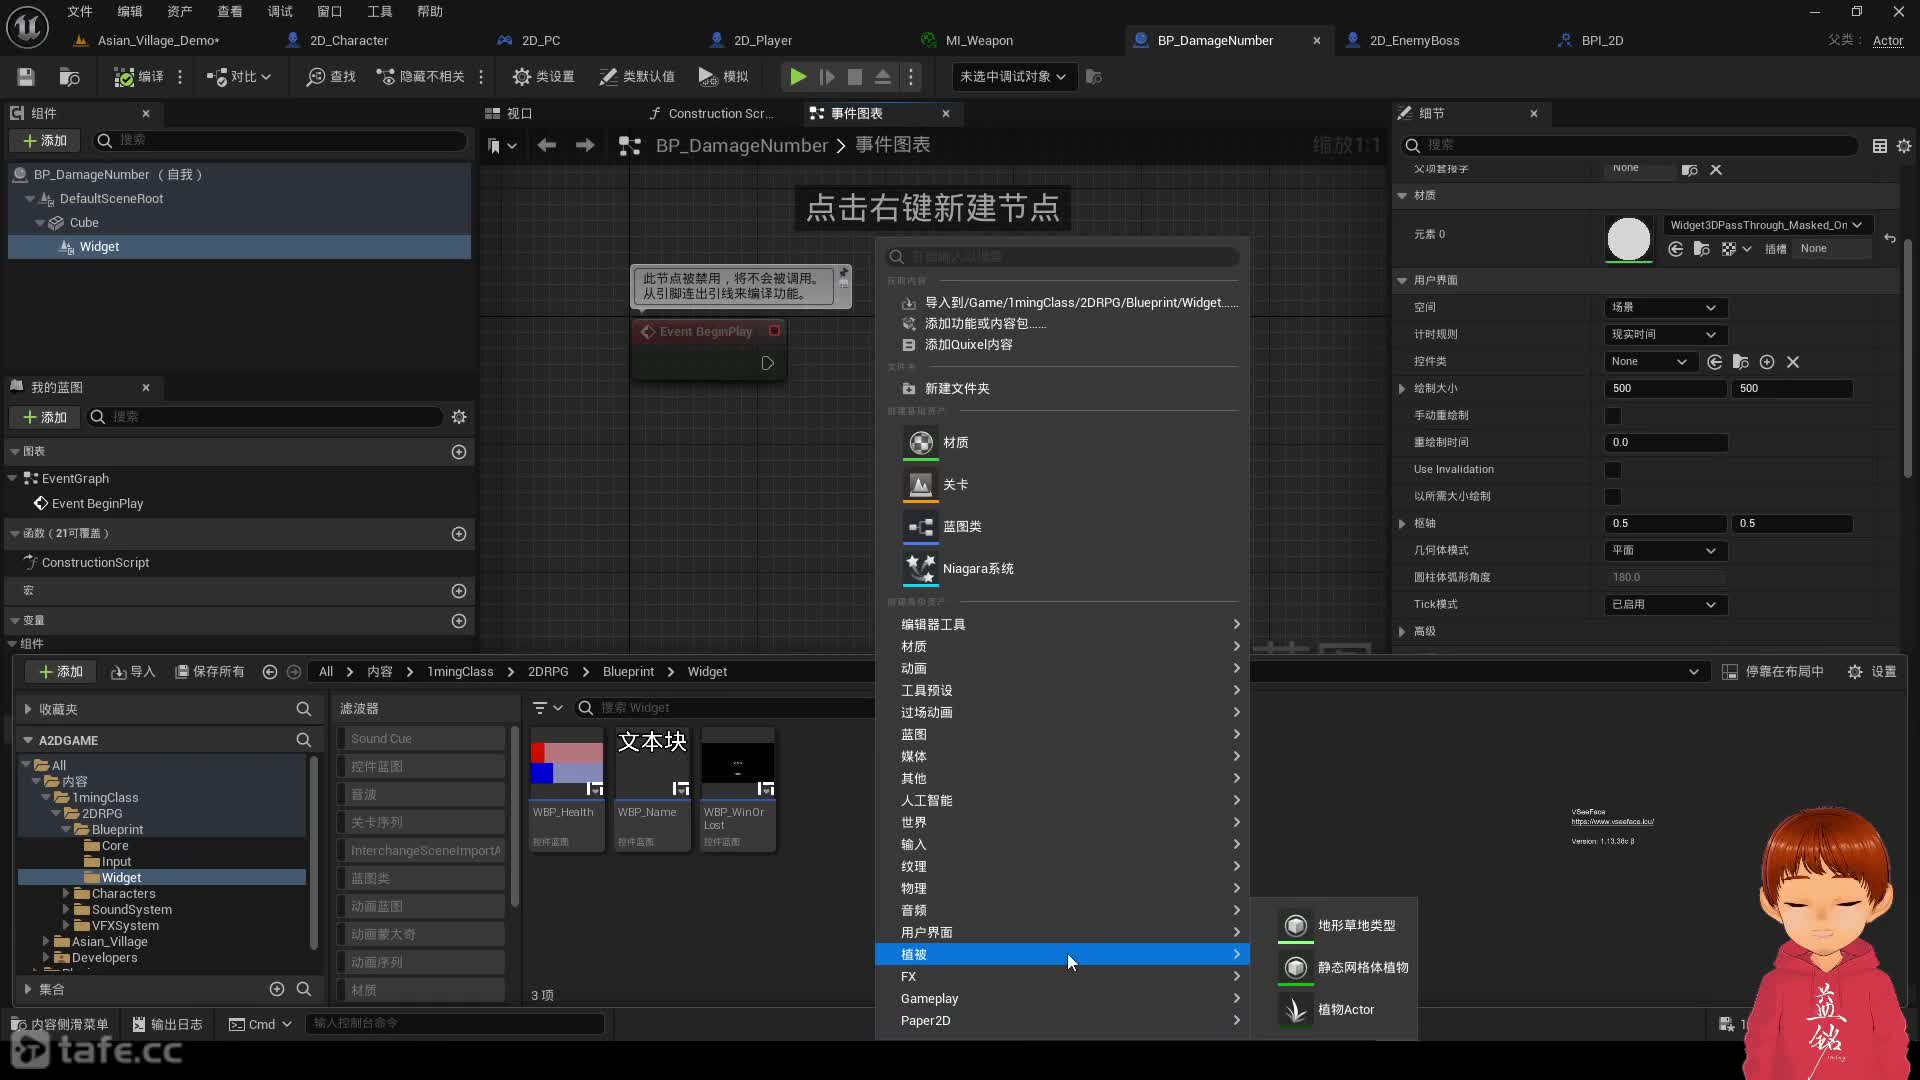Select 关卡 level asset in context menu
This screenshot has height=1080, width=1920.
click(x=955, y=485)
